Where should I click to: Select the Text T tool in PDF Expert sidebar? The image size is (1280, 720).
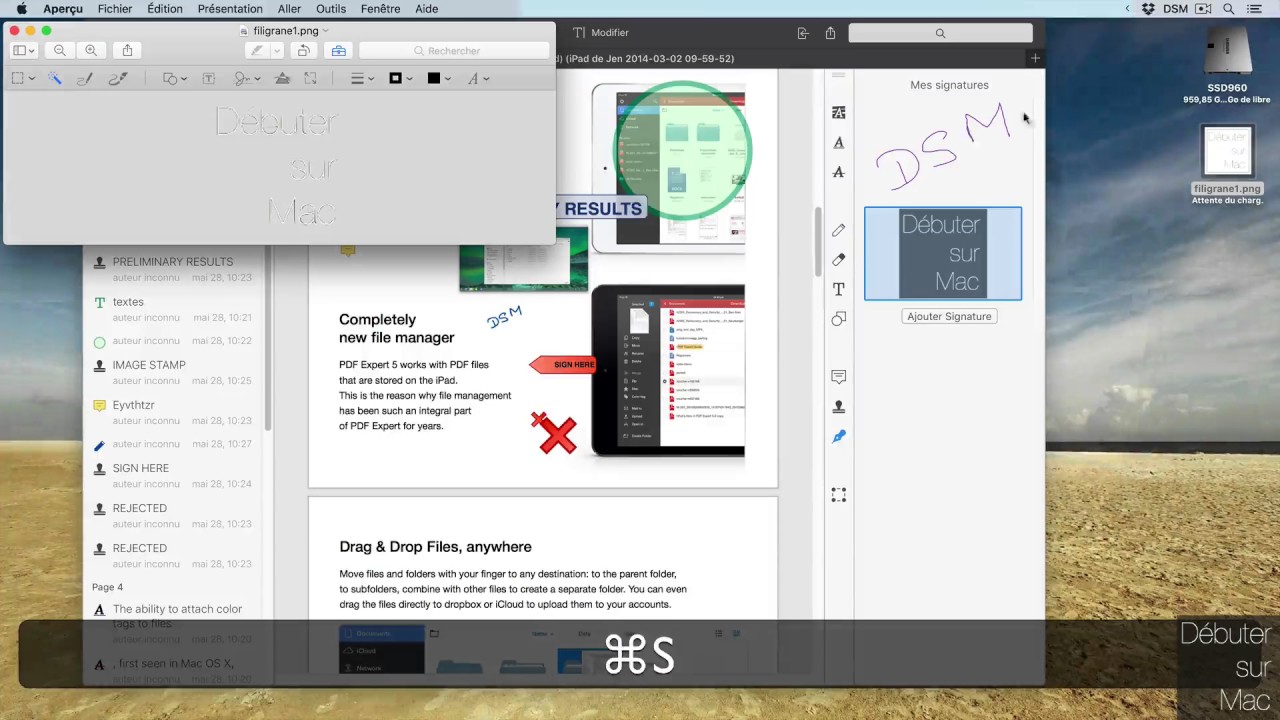point(839,289)
